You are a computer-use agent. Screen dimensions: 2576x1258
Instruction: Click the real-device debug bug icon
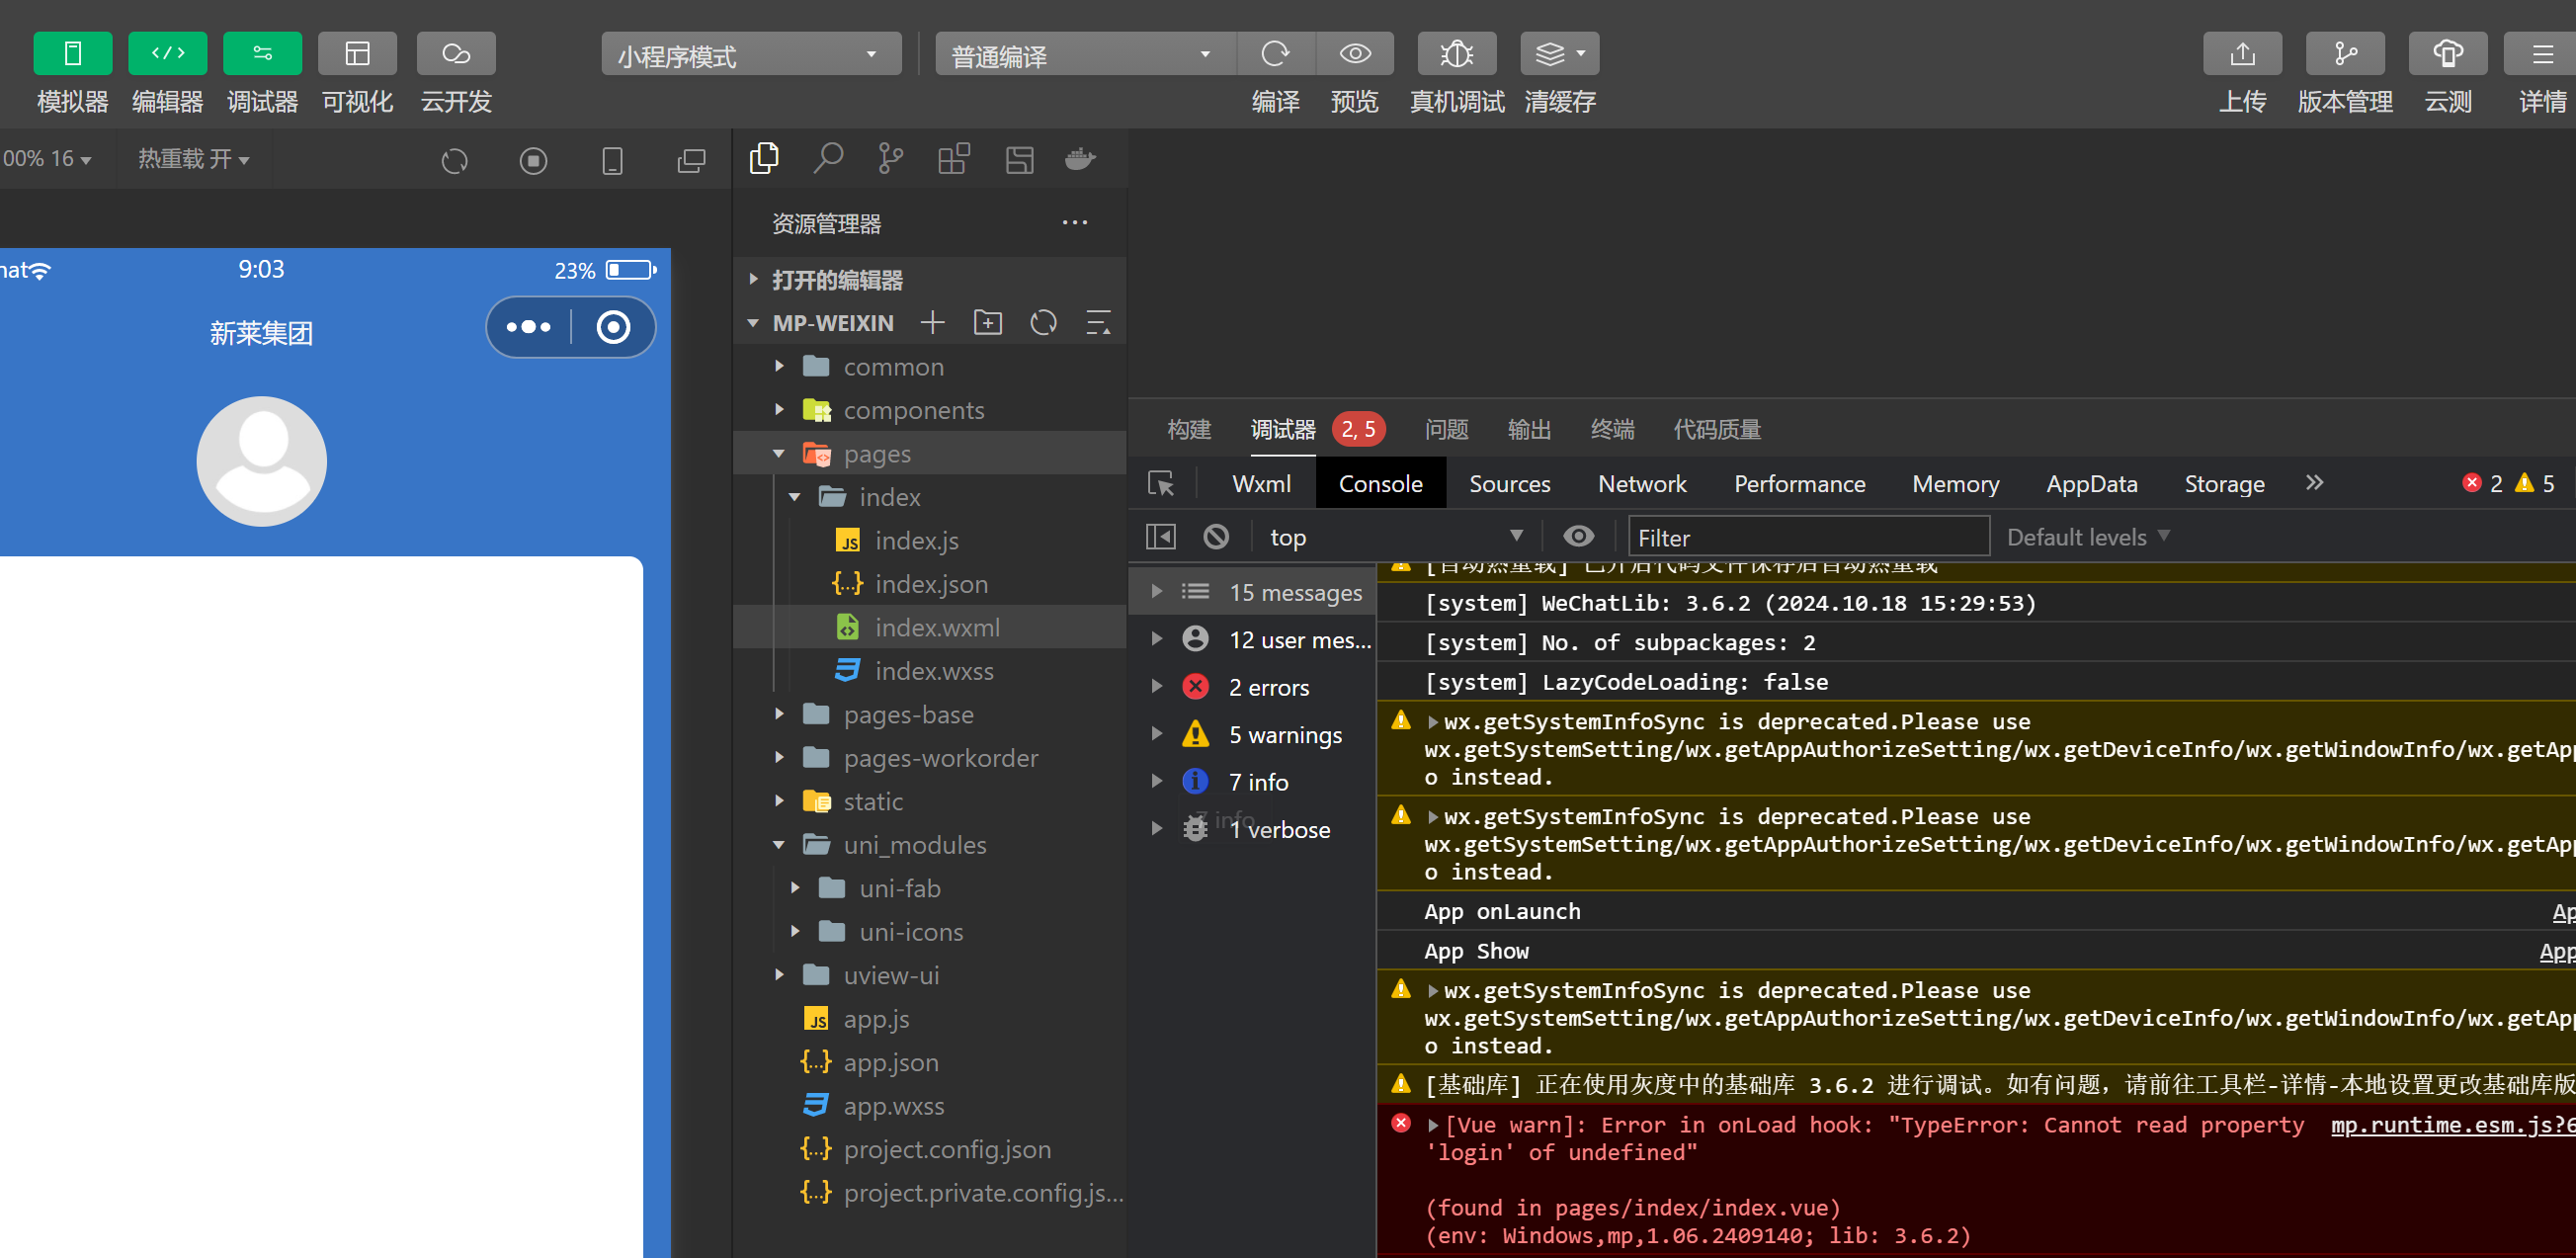1456,54
